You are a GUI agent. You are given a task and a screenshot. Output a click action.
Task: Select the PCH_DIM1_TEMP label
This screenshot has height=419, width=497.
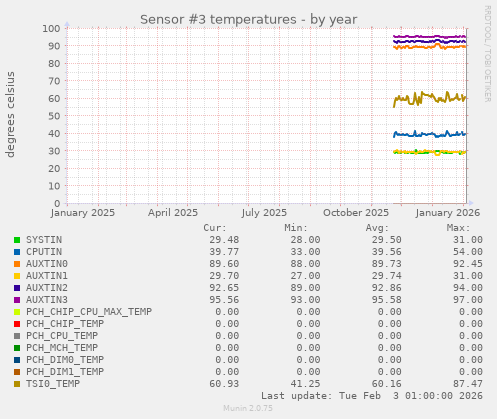[x=65, y=372]
